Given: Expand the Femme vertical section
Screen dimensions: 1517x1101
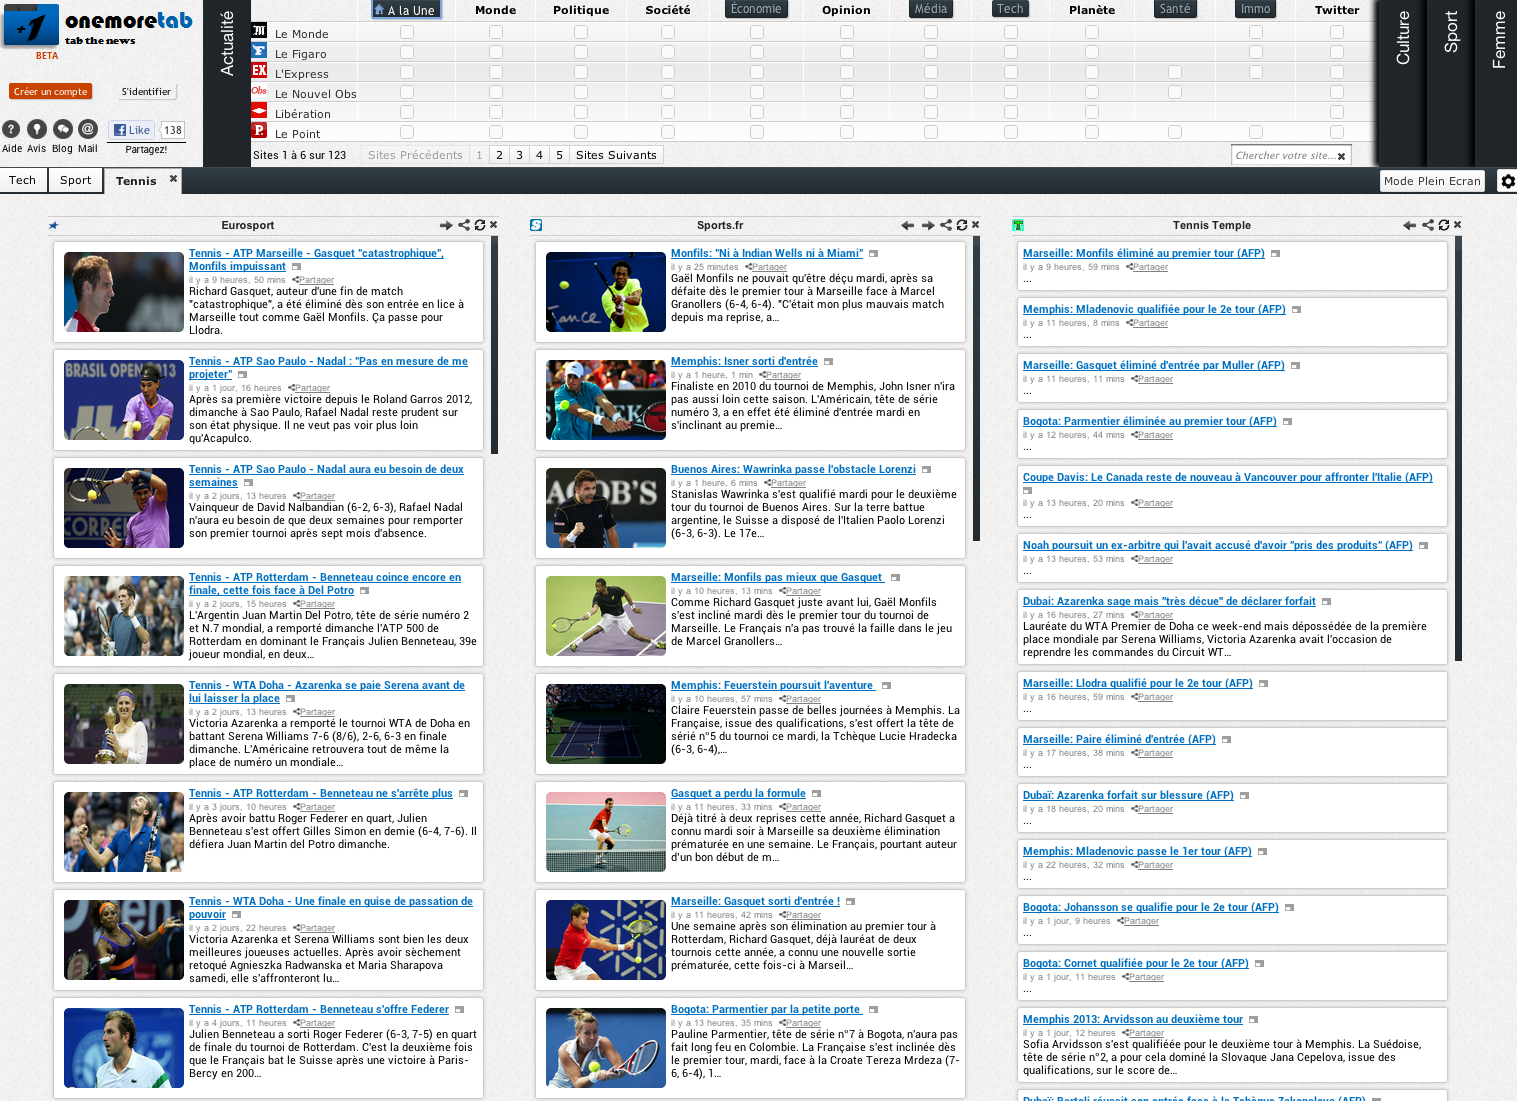Looking at the screenshot, I should [x=1498, y=83].
